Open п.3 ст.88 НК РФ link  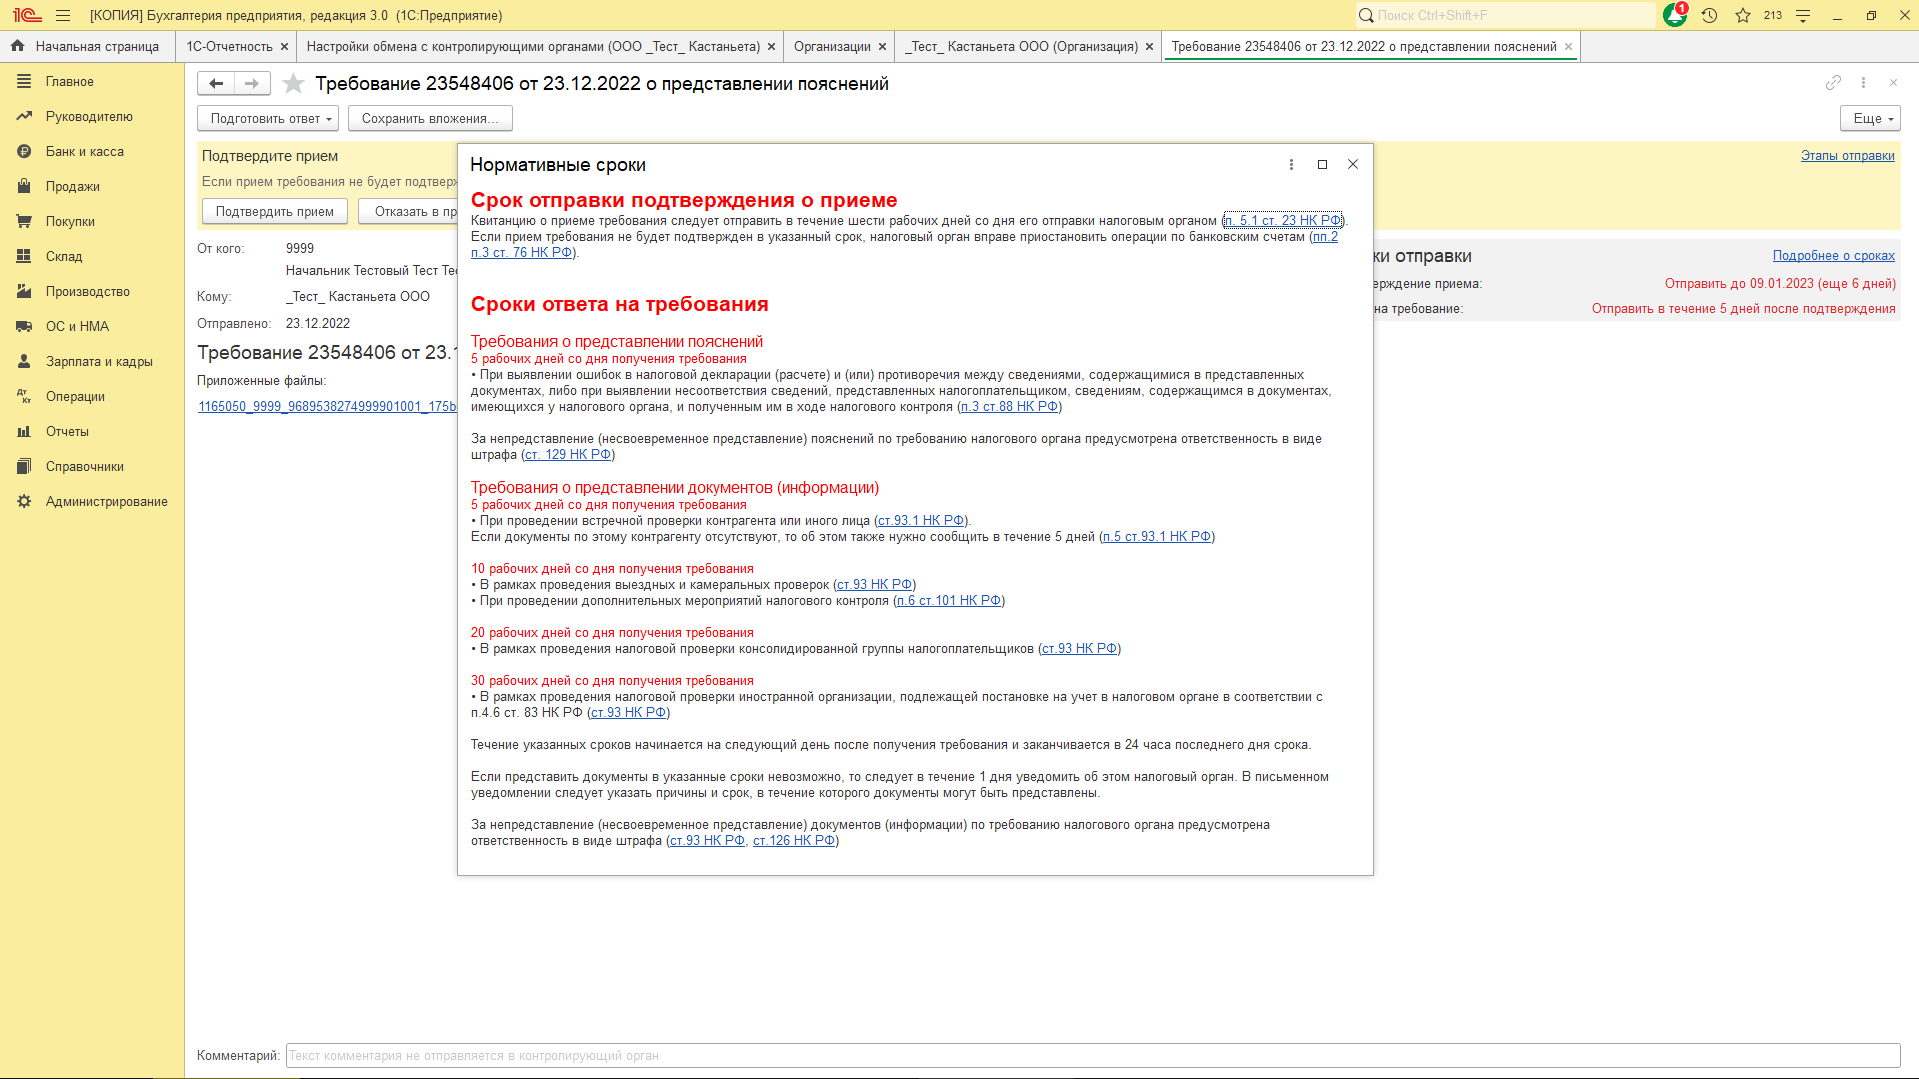[x=1009, y=406]
